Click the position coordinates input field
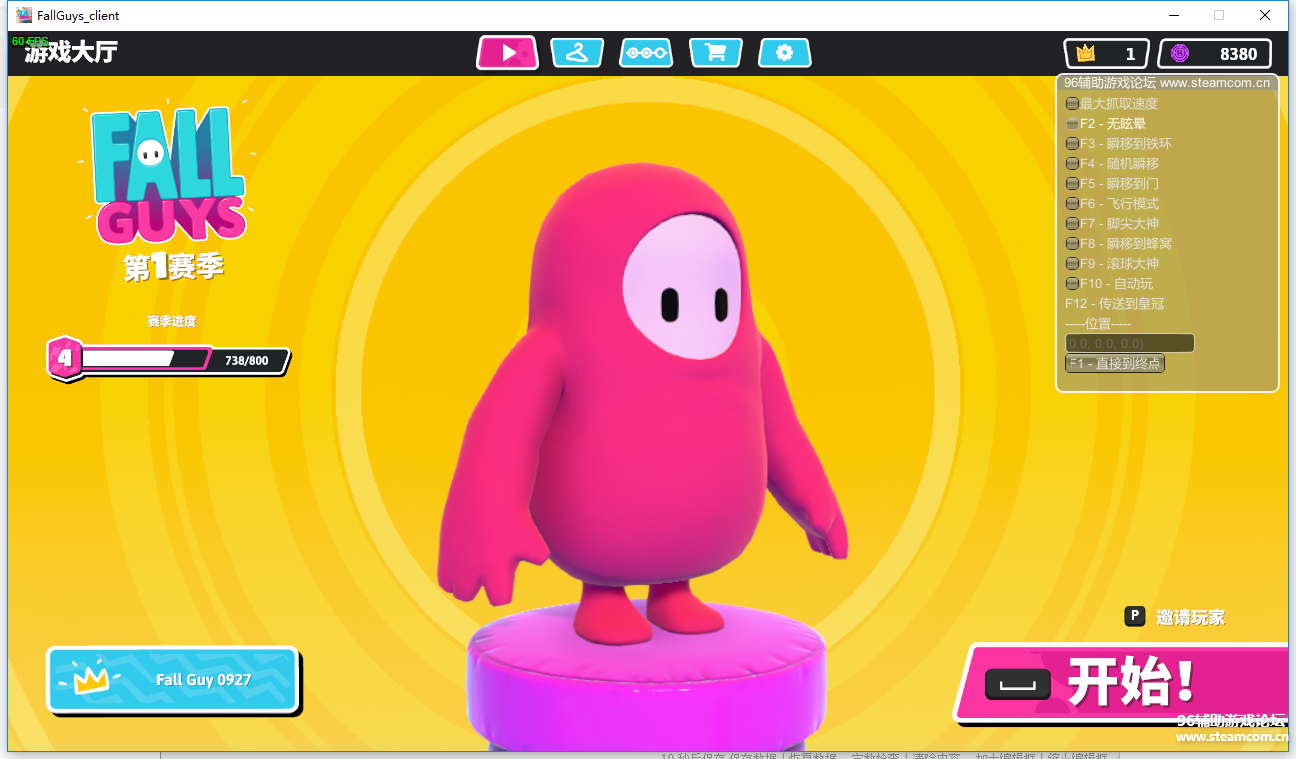 (1129, 343)
